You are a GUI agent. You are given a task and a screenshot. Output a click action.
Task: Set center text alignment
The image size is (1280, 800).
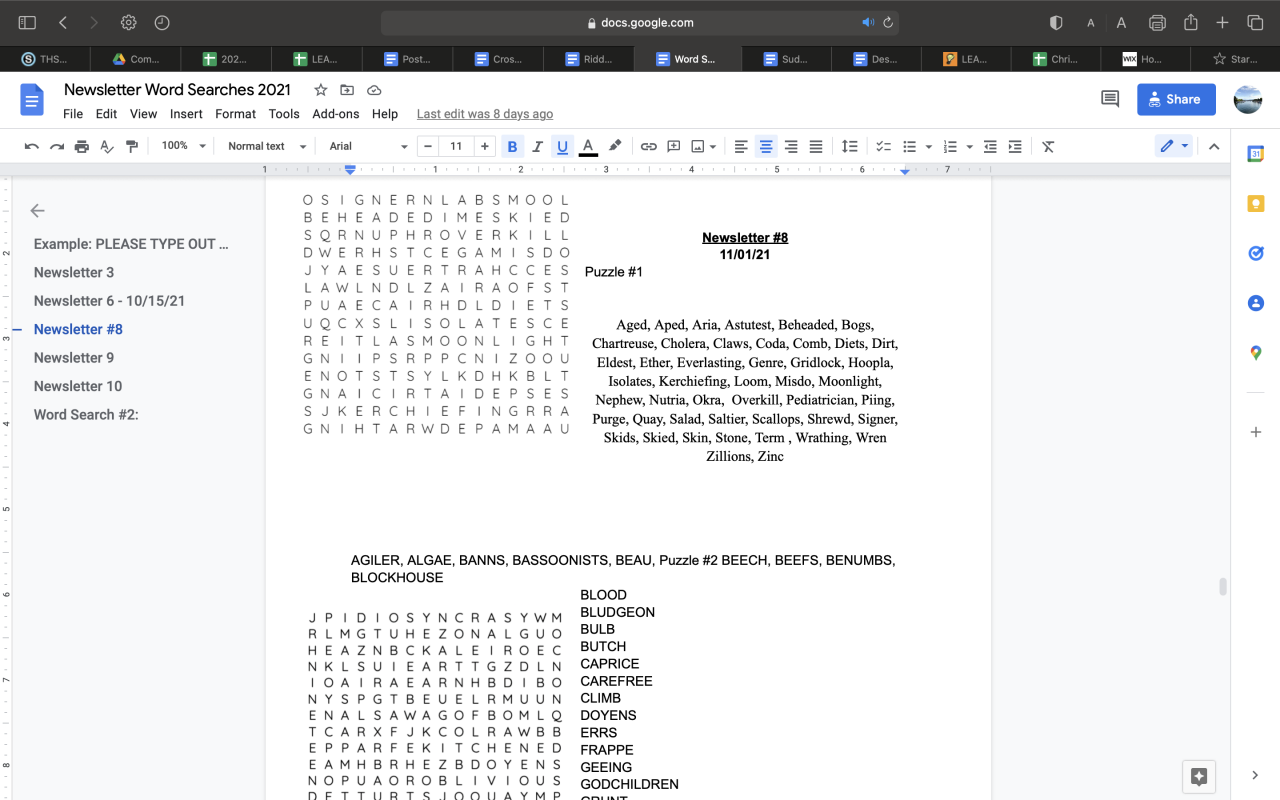tap(766, 146)
